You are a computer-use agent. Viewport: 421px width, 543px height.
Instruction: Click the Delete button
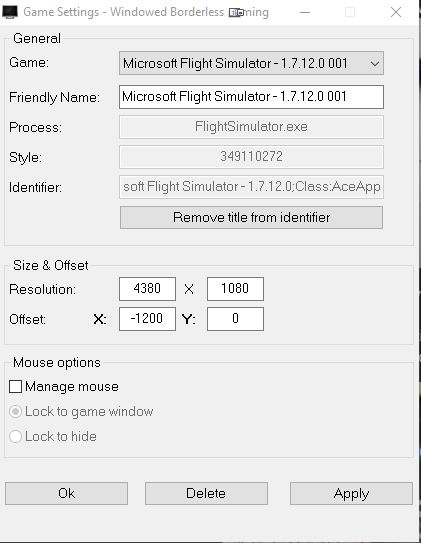pyautogui.click(x=206, y=493)
